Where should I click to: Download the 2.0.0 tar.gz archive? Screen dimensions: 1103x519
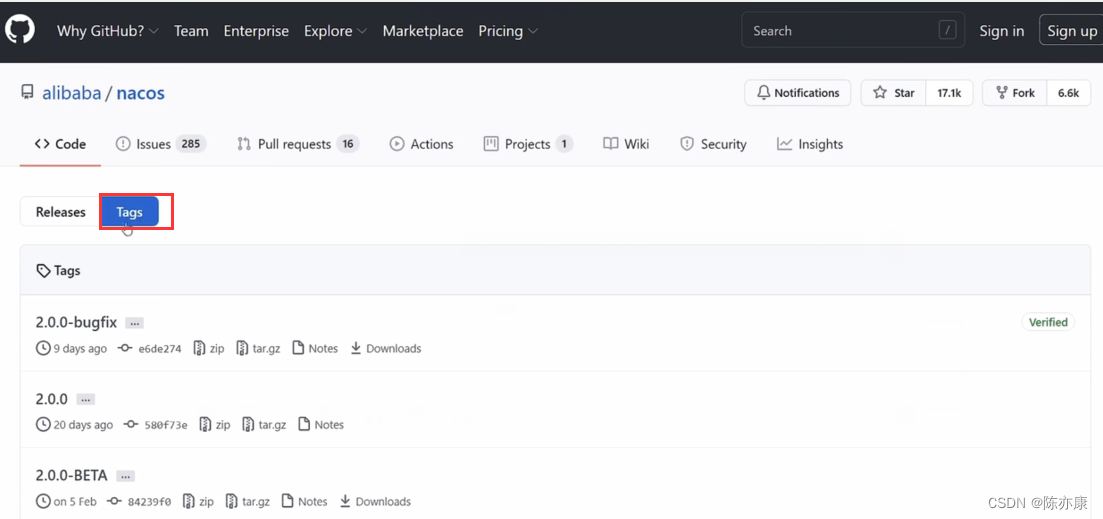point(264,425)
